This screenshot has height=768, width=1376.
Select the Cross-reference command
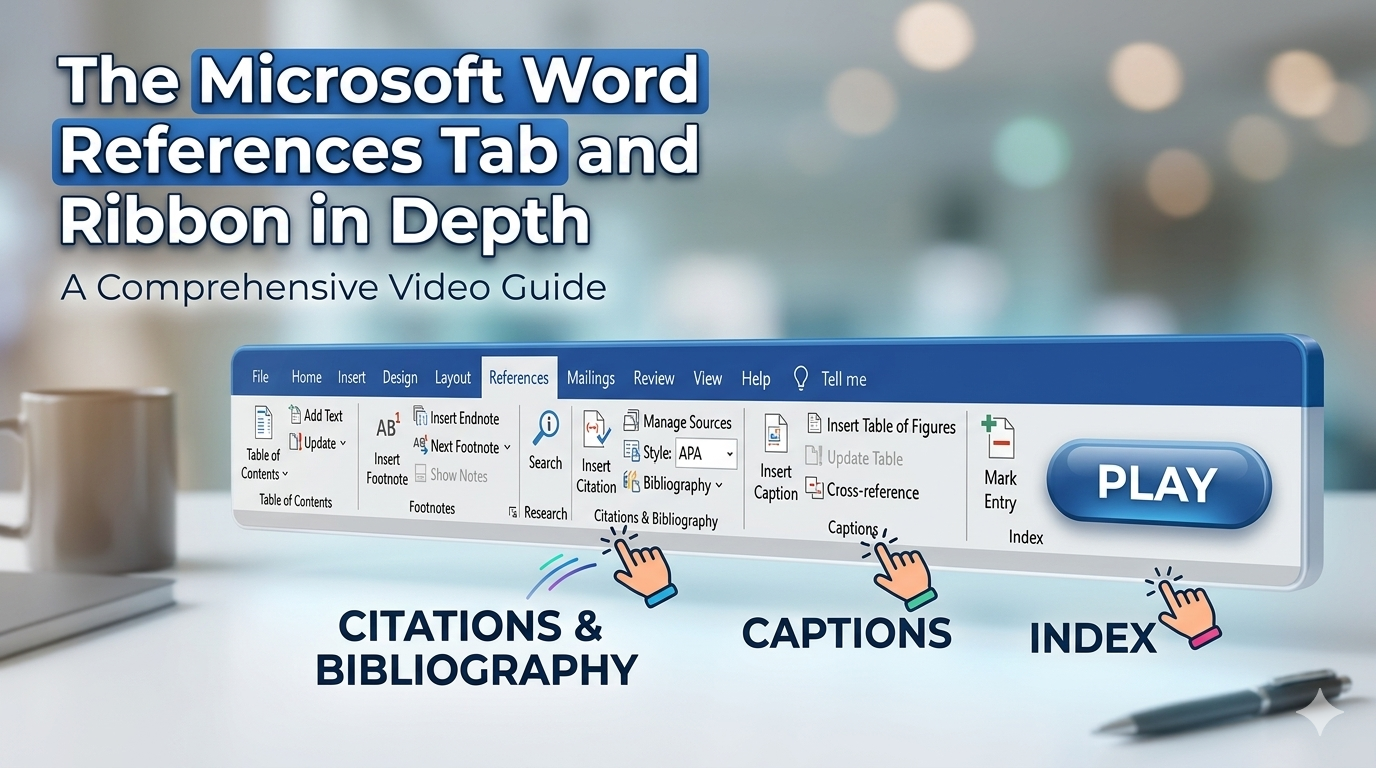(862, 491)
